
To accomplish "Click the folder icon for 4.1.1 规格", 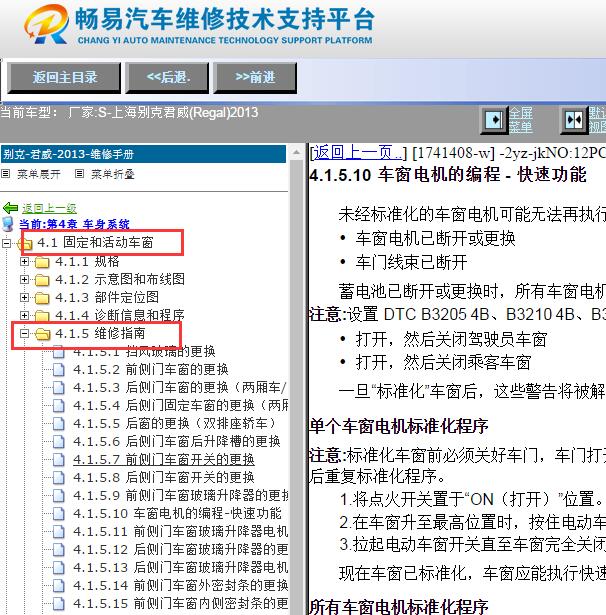I will tap(42, 262).
